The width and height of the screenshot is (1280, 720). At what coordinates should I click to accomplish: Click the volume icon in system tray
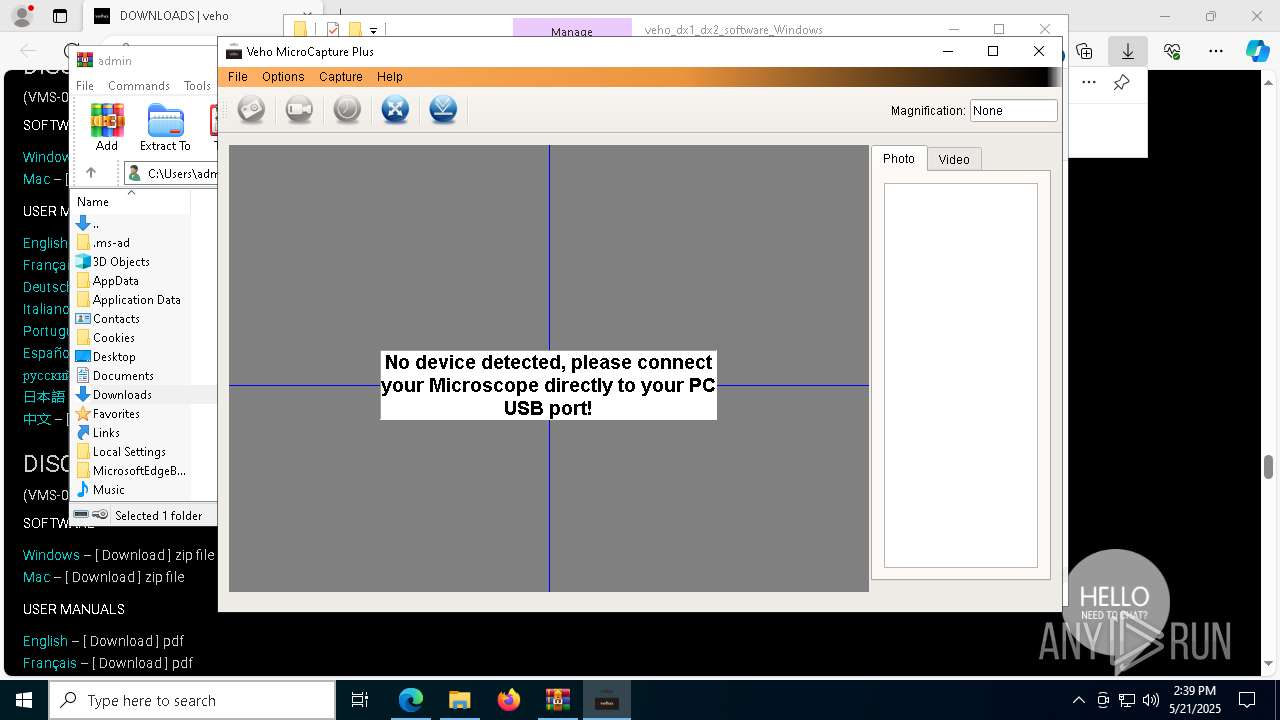[x=1150, y=700]
